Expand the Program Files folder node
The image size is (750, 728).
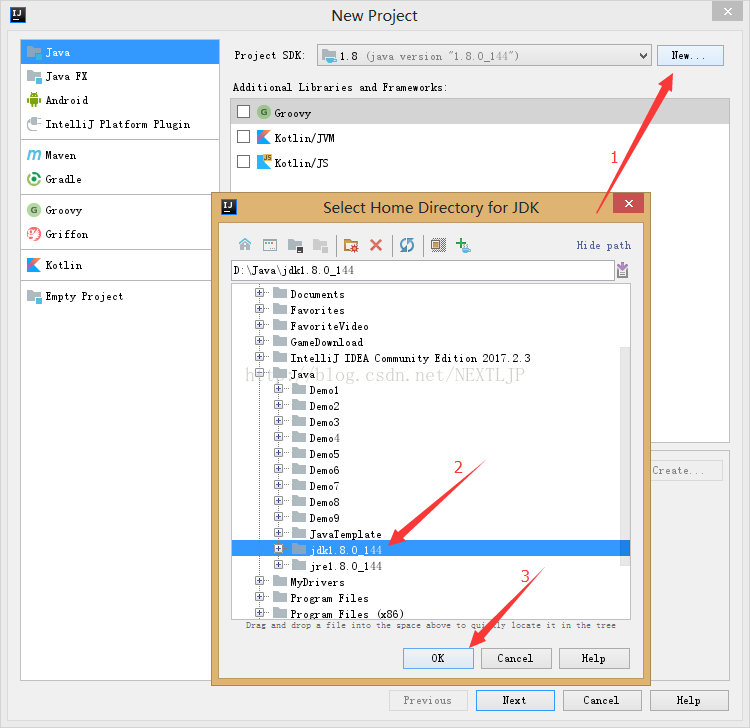259,596
